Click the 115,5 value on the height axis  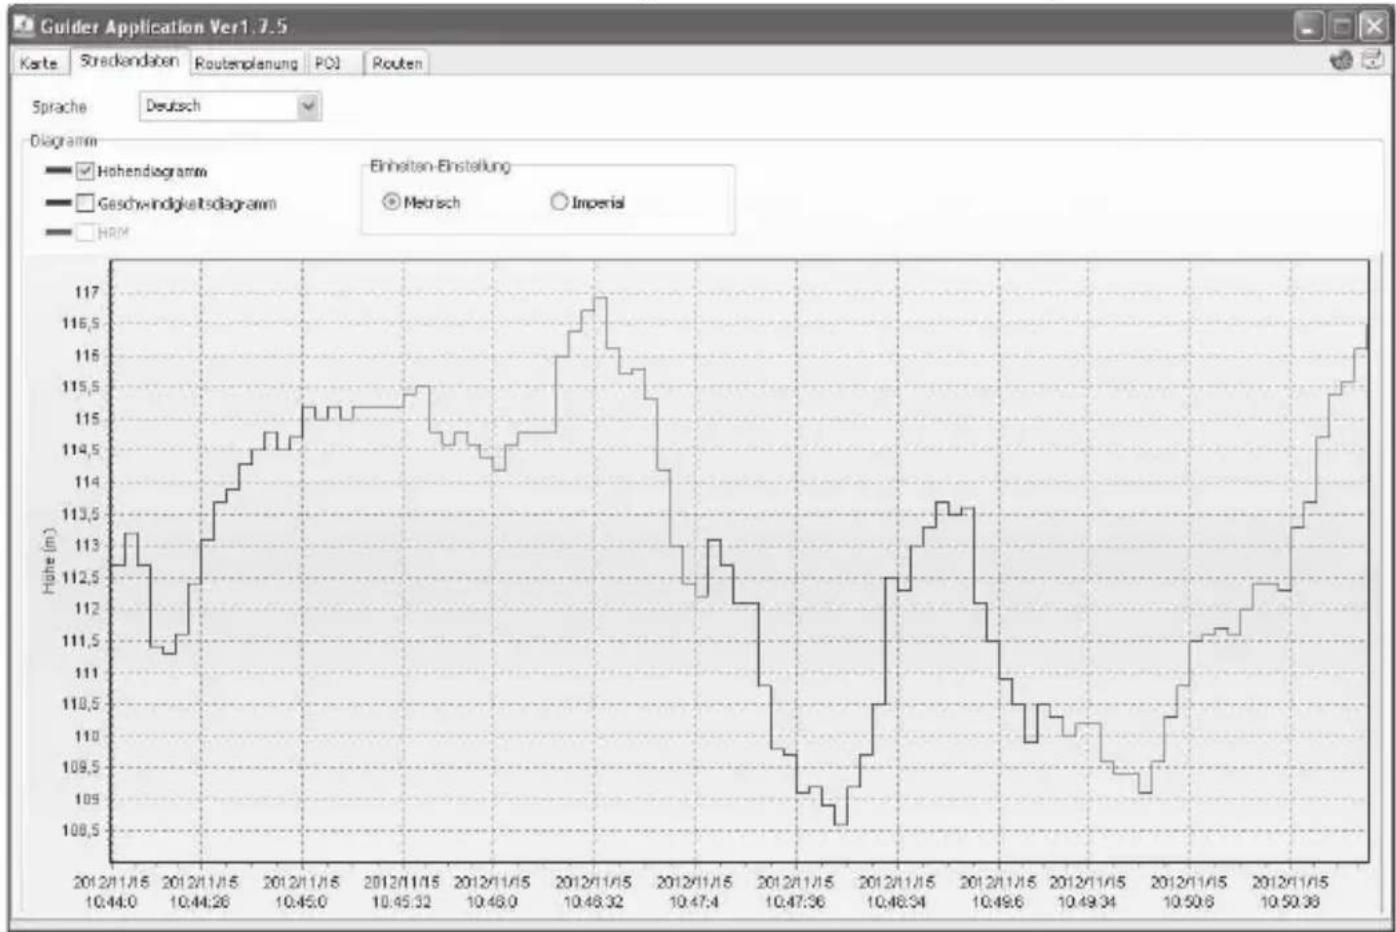[81, 387]
